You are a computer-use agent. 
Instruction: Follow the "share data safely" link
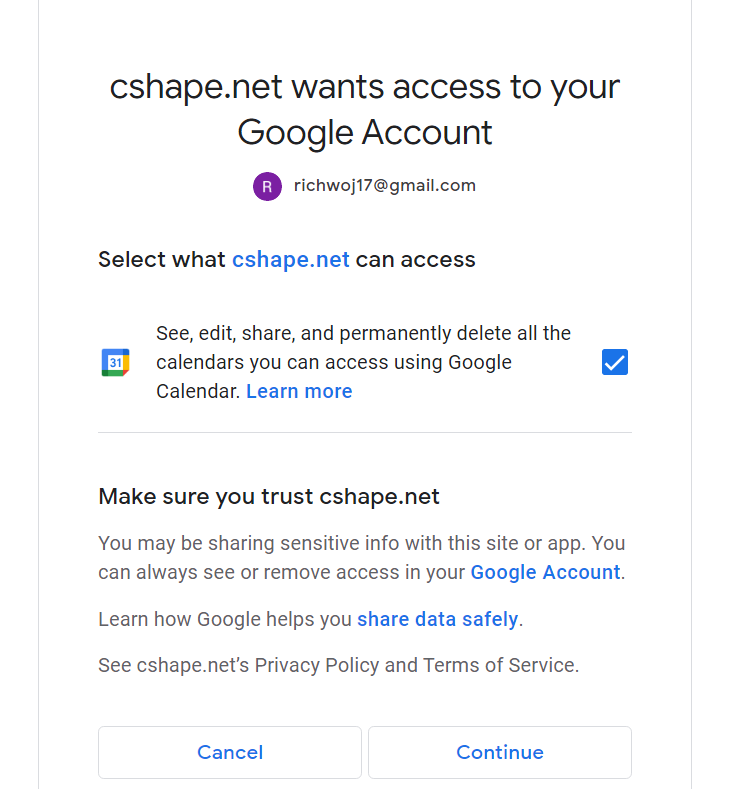[437, 619]
